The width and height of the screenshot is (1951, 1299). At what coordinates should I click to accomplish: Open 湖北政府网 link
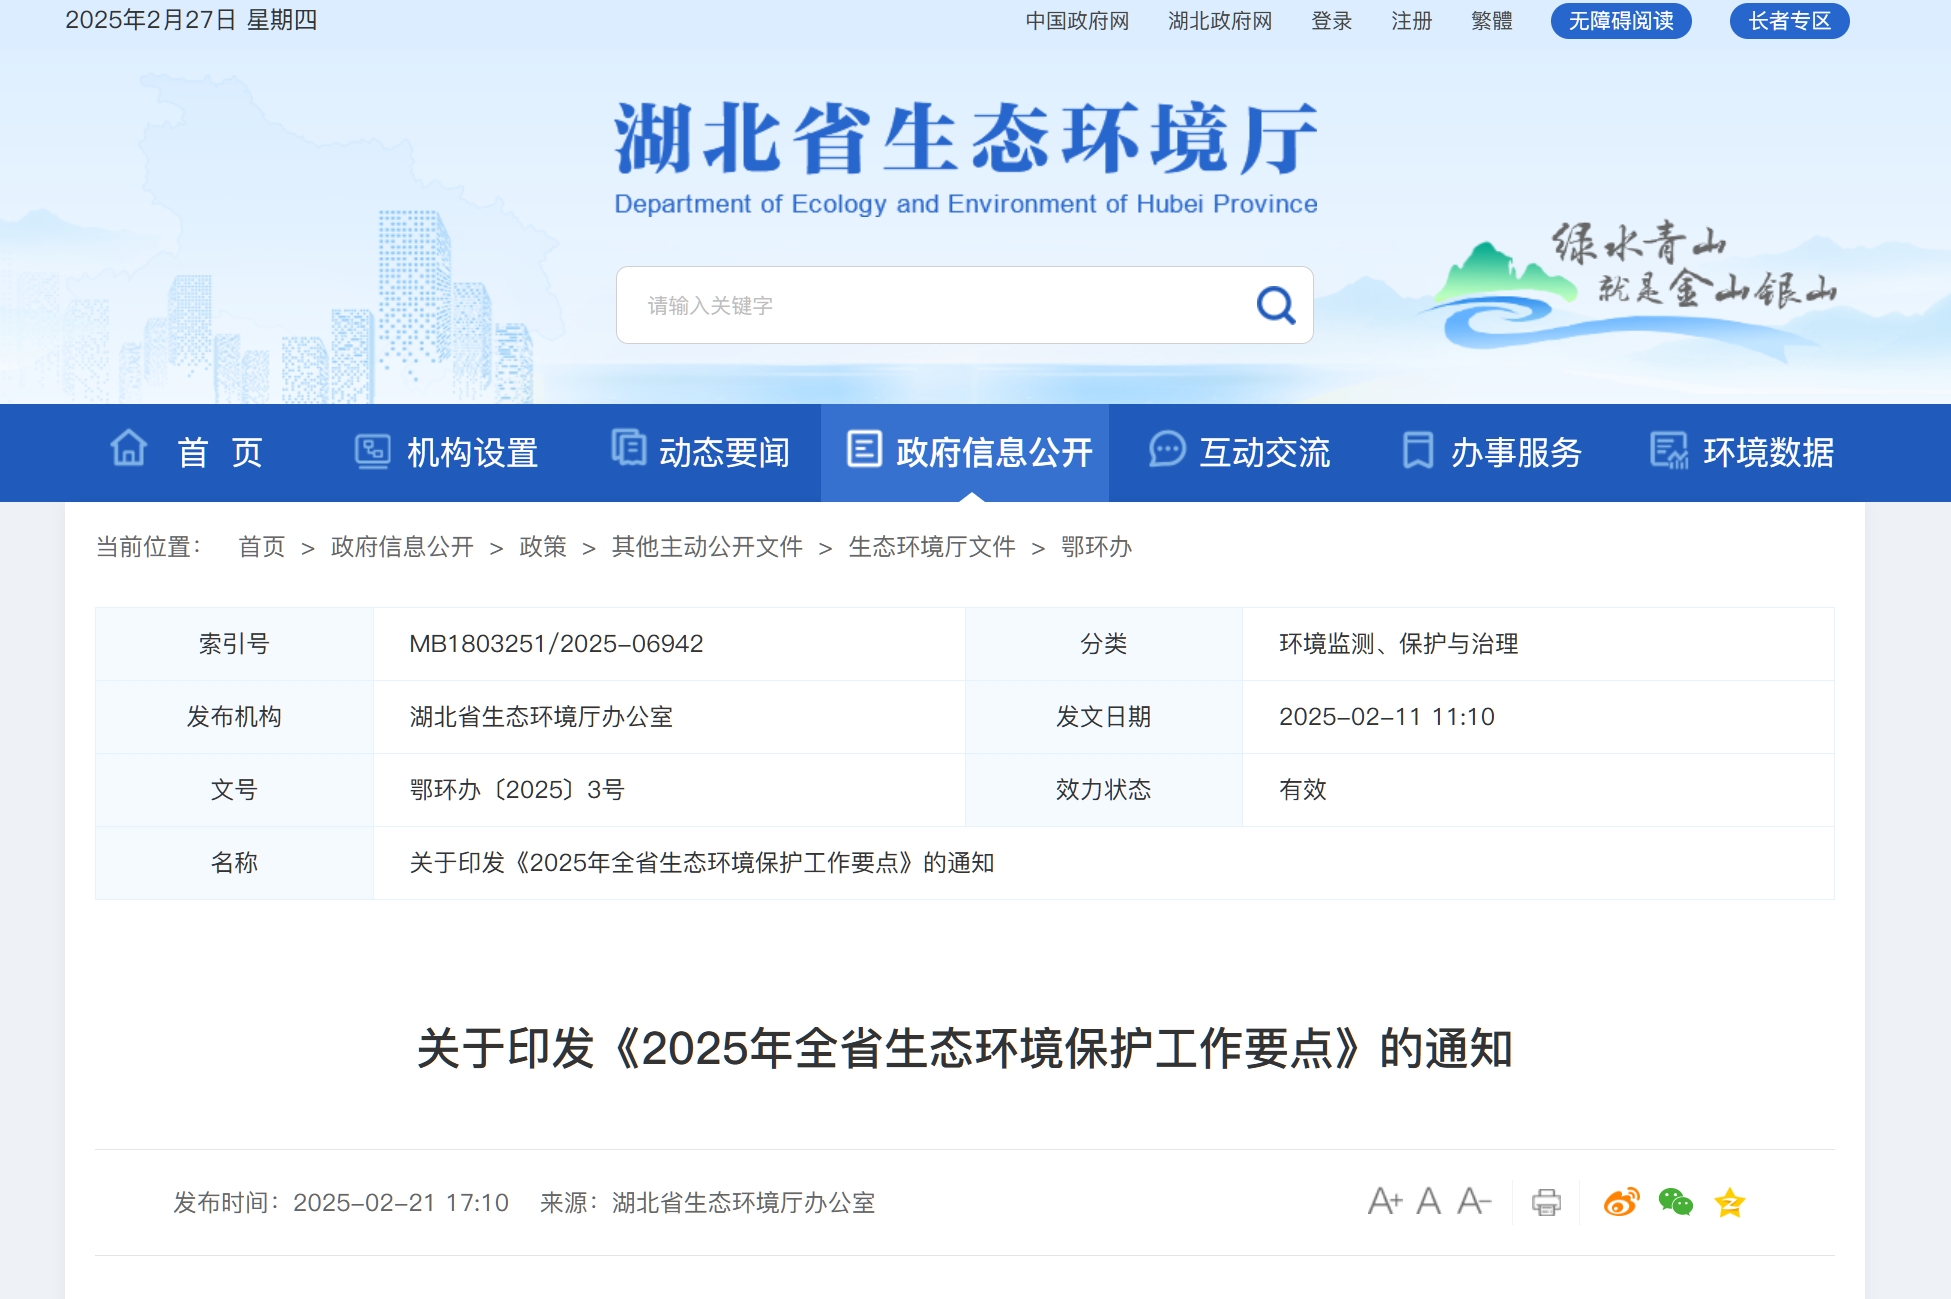(1220, 21)
